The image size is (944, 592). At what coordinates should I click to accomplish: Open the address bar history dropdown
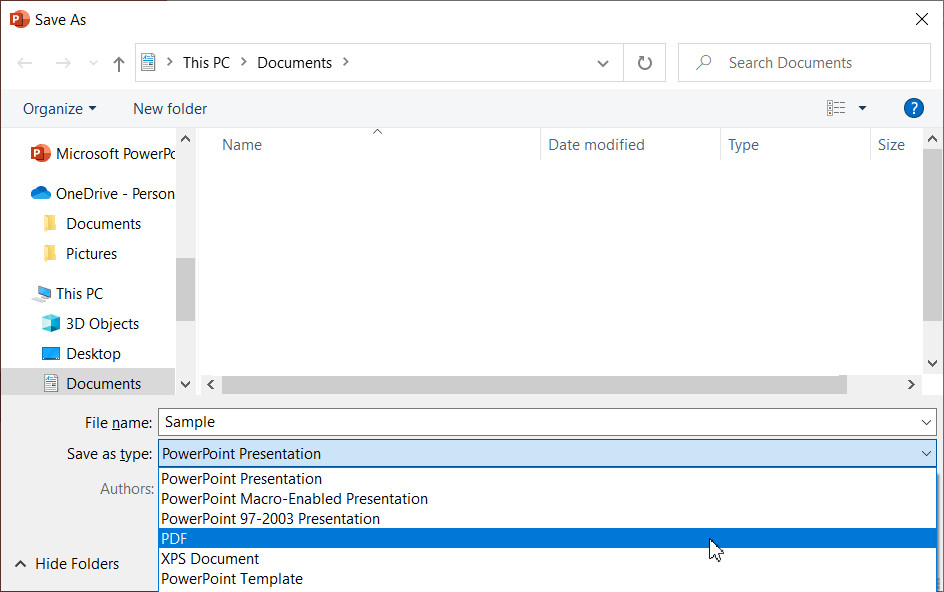point(603,63)
